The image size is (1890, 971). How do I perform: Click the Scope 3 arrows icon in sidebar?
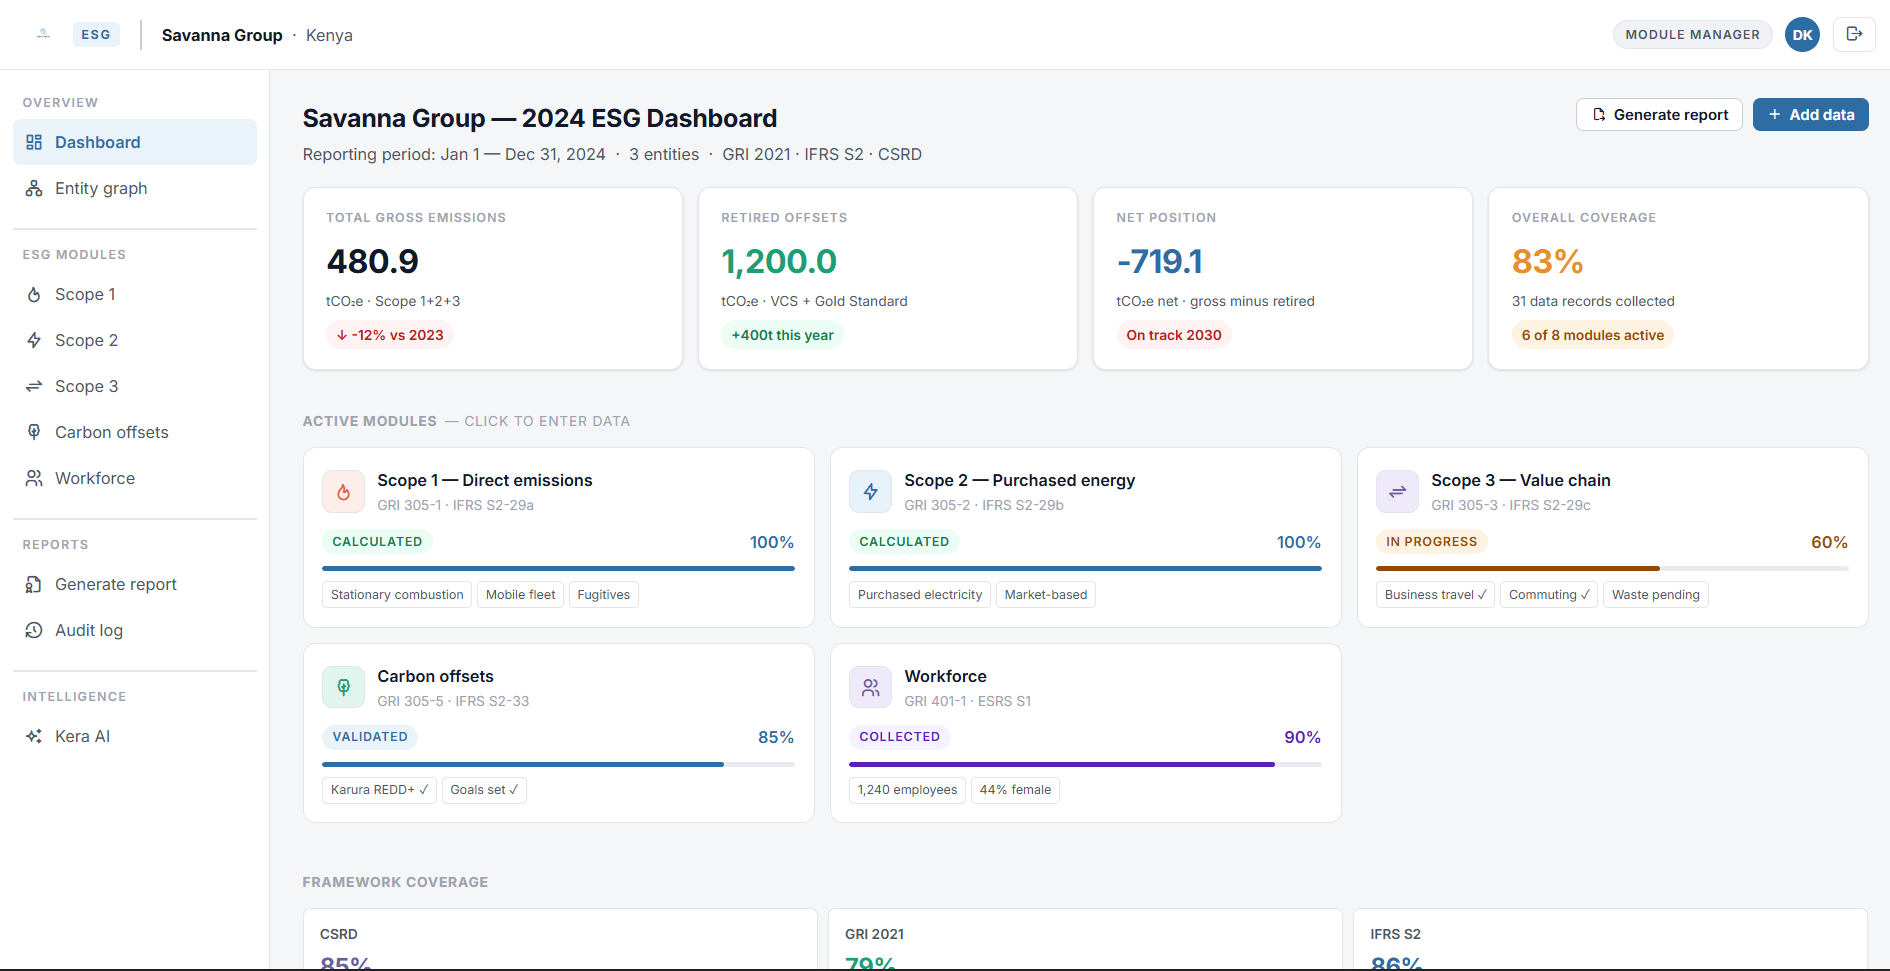coord(34,386)
